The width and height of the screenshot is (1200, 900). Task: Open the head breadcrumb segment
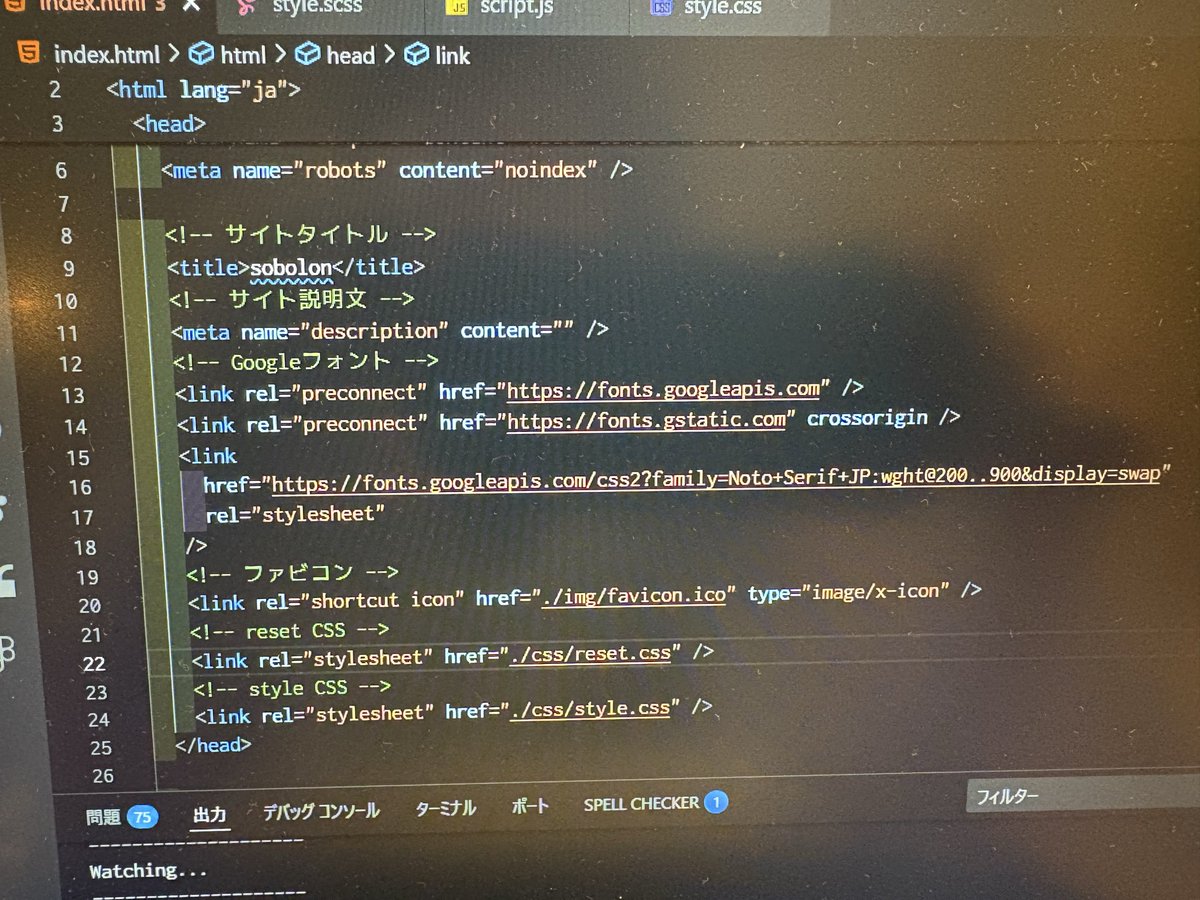(351, 55)
